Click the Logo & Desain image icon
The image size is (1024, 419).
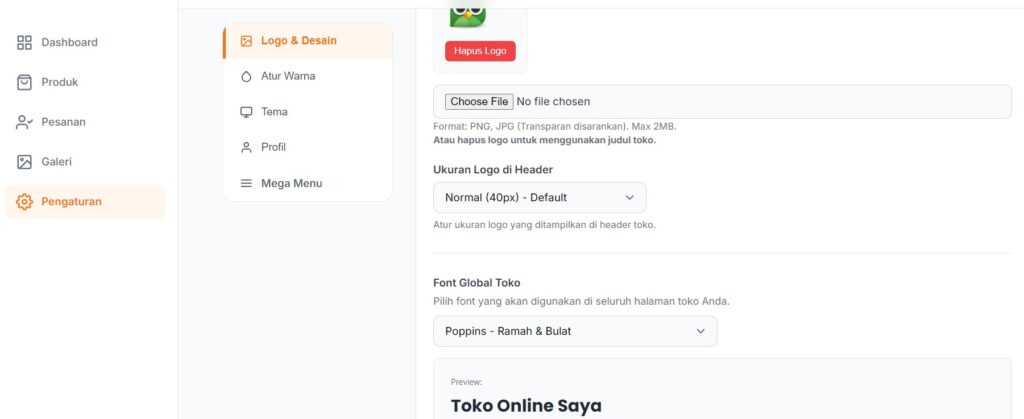(246, 41)
